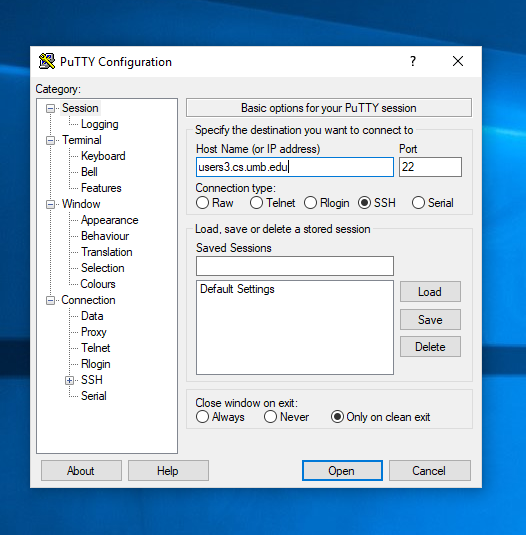Select SSH in the category tree
526x535 pixels.
92,380
